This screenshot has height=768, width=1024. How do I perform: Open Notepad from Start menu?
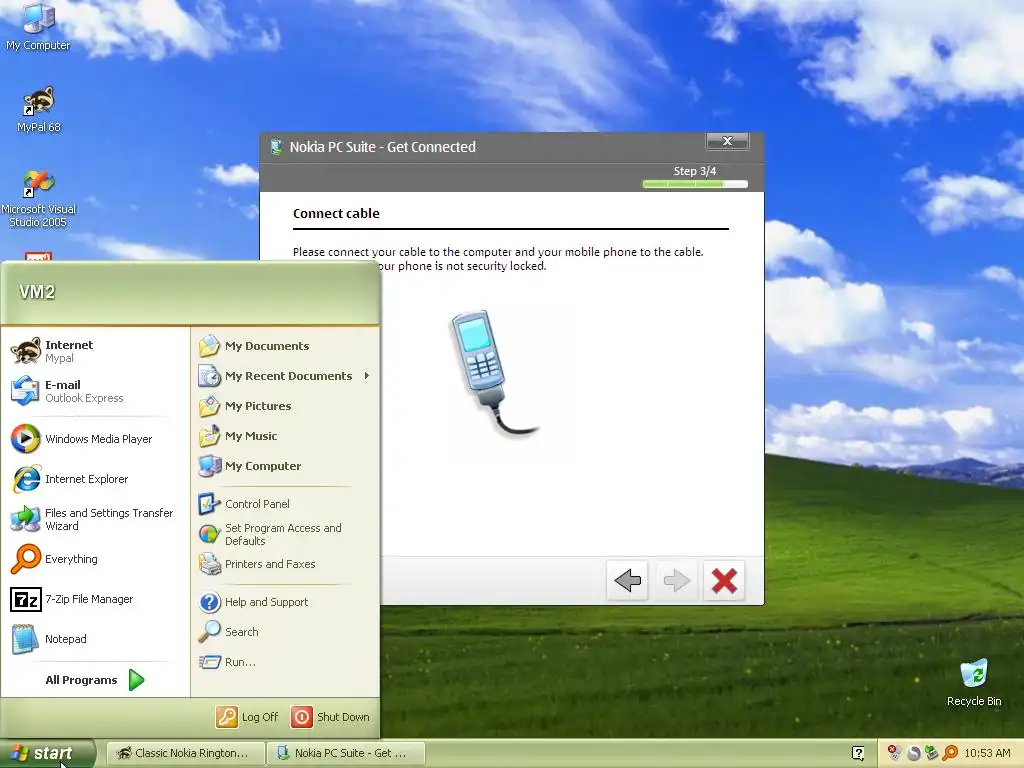pyautogui.click(x=95, y=639)
